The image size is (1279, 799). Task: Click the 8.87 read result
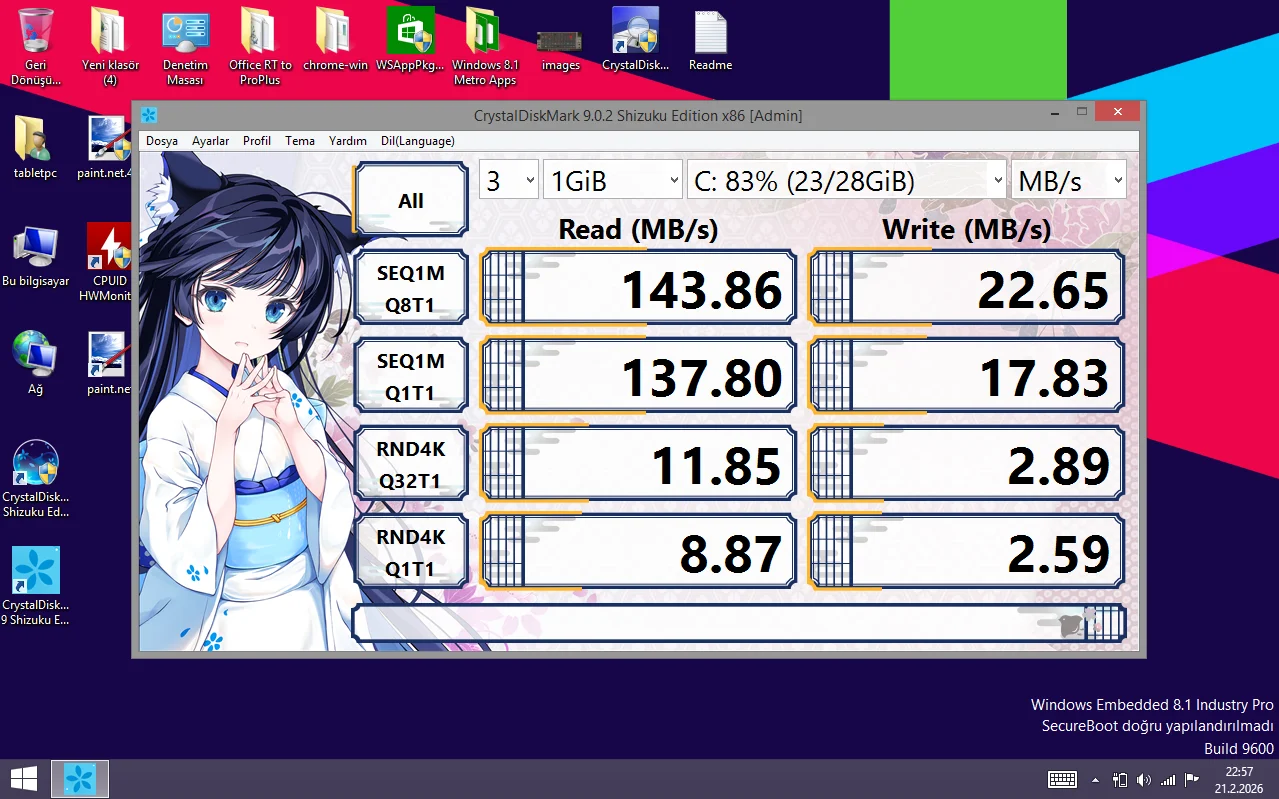click(x=639, y=552)
